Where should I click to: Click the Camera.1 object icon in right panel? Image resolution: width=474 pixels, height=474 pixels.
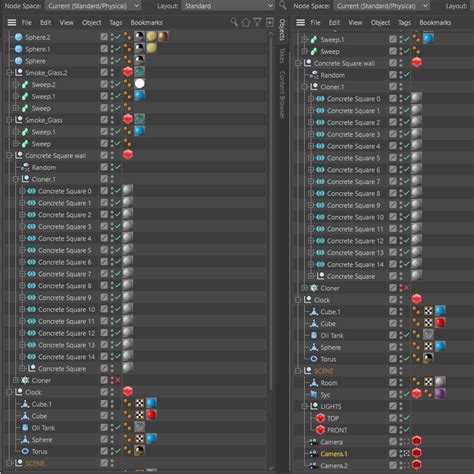pos(313,454)
